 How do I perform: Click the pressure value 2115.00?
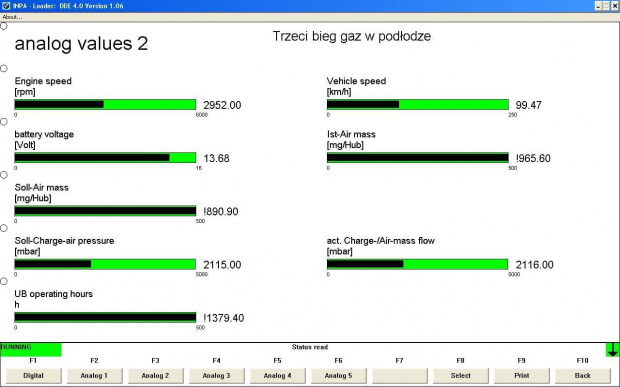click(x=222, y=265)
